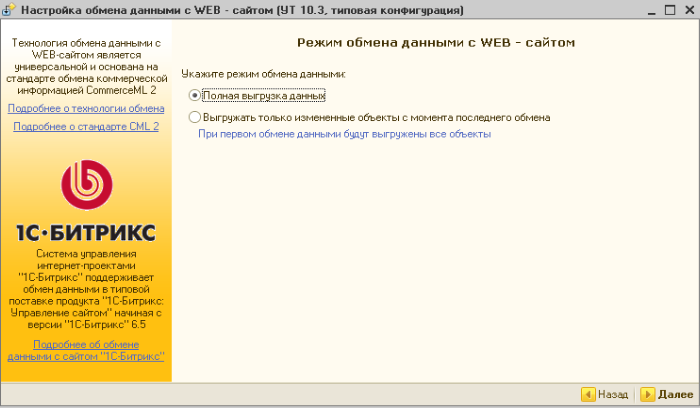Go back using the Назад button
Screen dimensions: 700x408
pyautogui.click(x=605, y=395)
